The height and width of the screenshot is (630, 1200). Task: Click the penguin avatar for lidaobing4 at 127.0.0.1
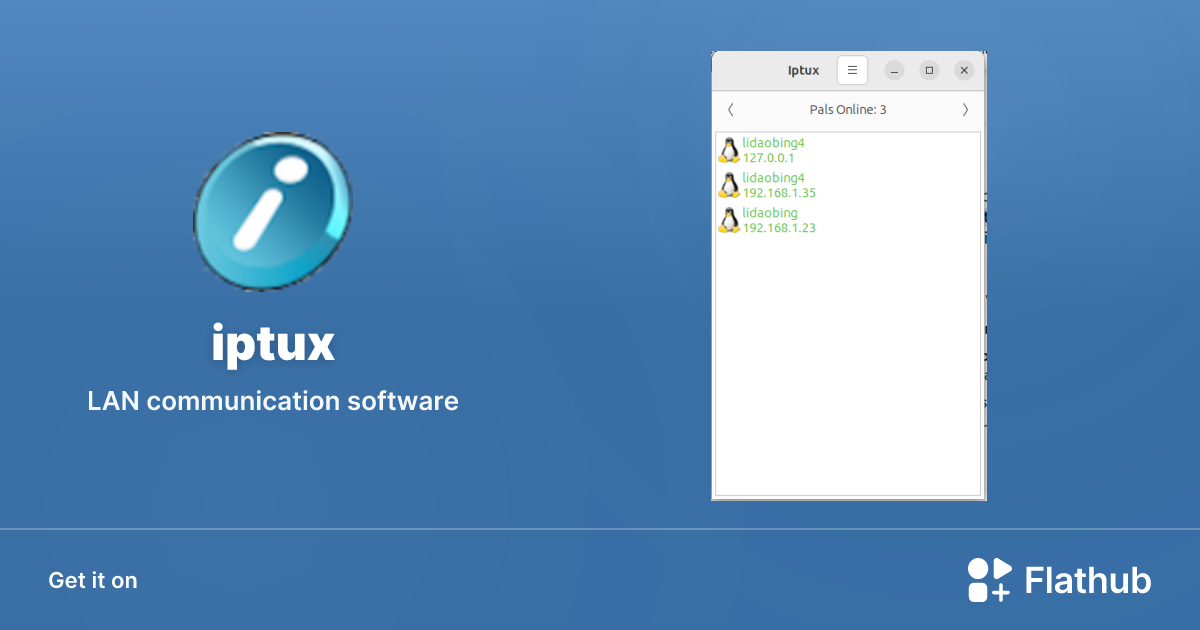728,150
